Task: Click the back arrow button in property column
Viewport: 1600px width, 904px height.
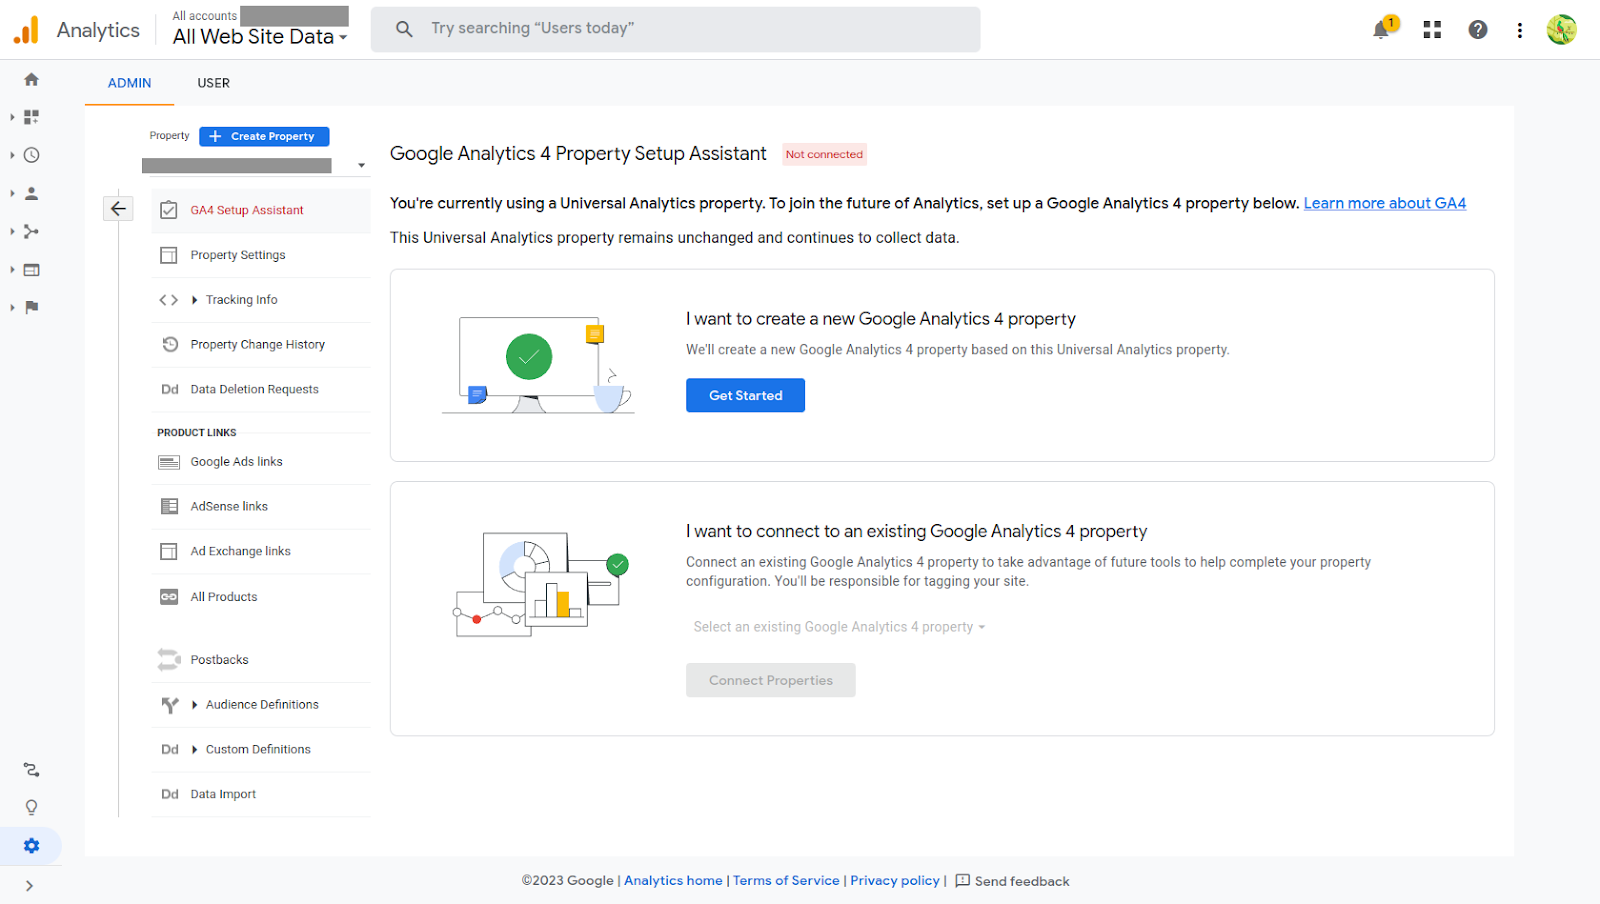Action: point(118,208)
